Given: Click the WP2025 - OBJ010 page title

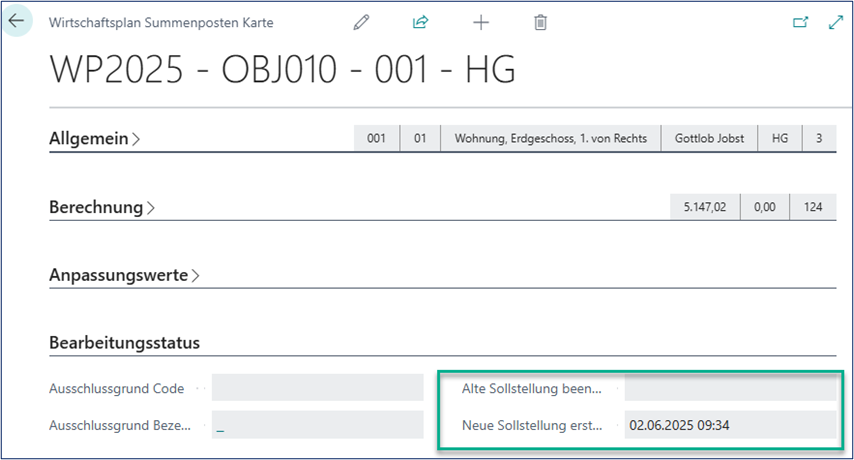Looking at the screenshot, I should (x=282, y=71).
